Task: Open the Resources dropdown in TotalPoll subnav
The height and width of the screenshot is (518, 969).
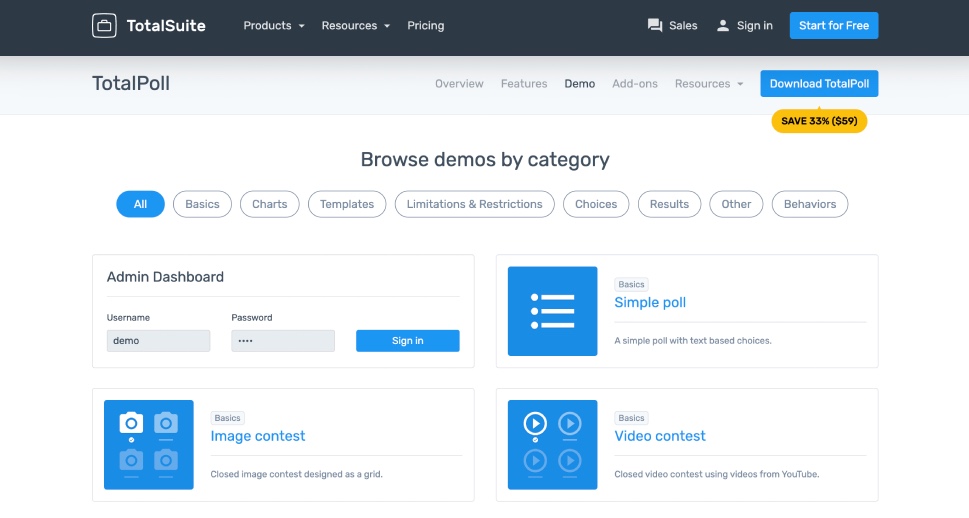Action: point(709,84)
